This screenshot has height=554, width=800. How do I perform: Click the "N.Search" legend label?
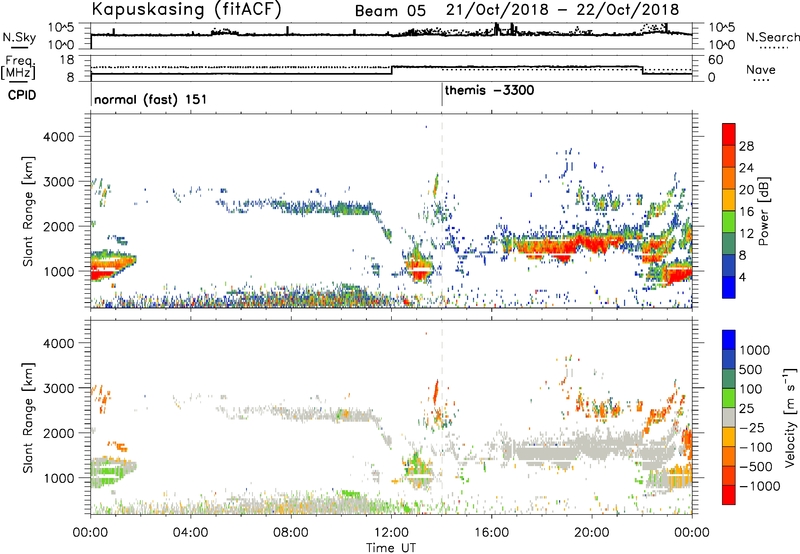(772, 37)
